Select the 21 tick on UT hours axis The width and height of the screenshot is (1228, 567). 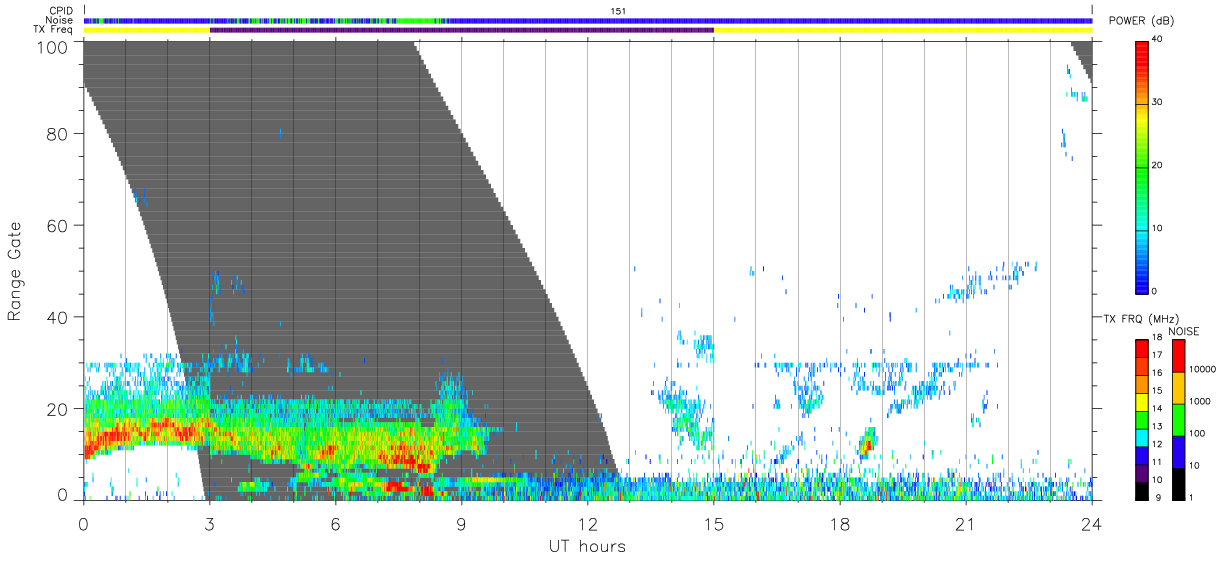(966, 523)
